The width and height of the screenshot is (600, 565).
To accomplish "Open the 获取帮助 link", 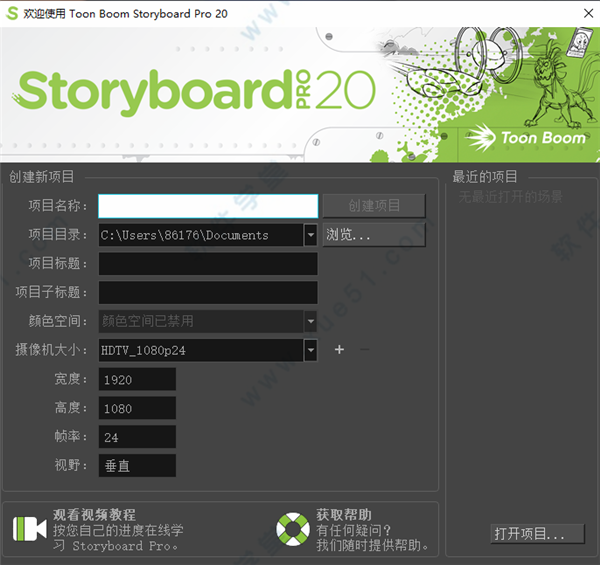I will click(x=344, y=515).
